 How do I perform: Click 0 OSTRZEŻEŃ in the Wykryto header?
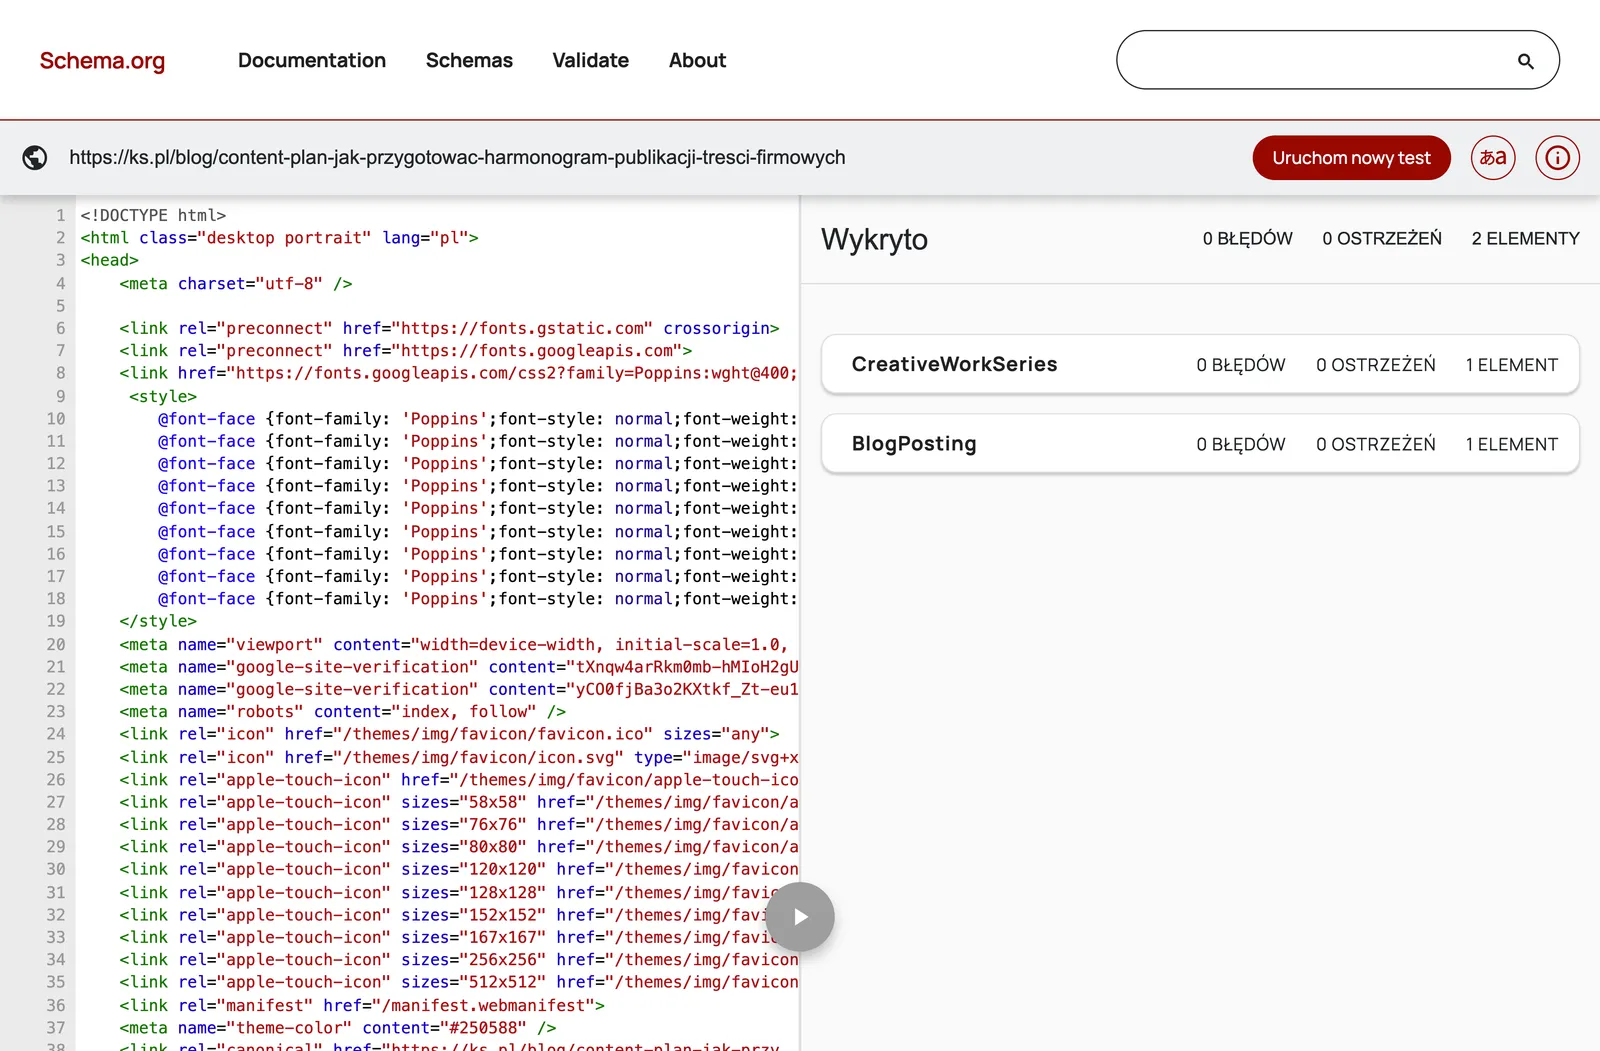click(1382, 239)
